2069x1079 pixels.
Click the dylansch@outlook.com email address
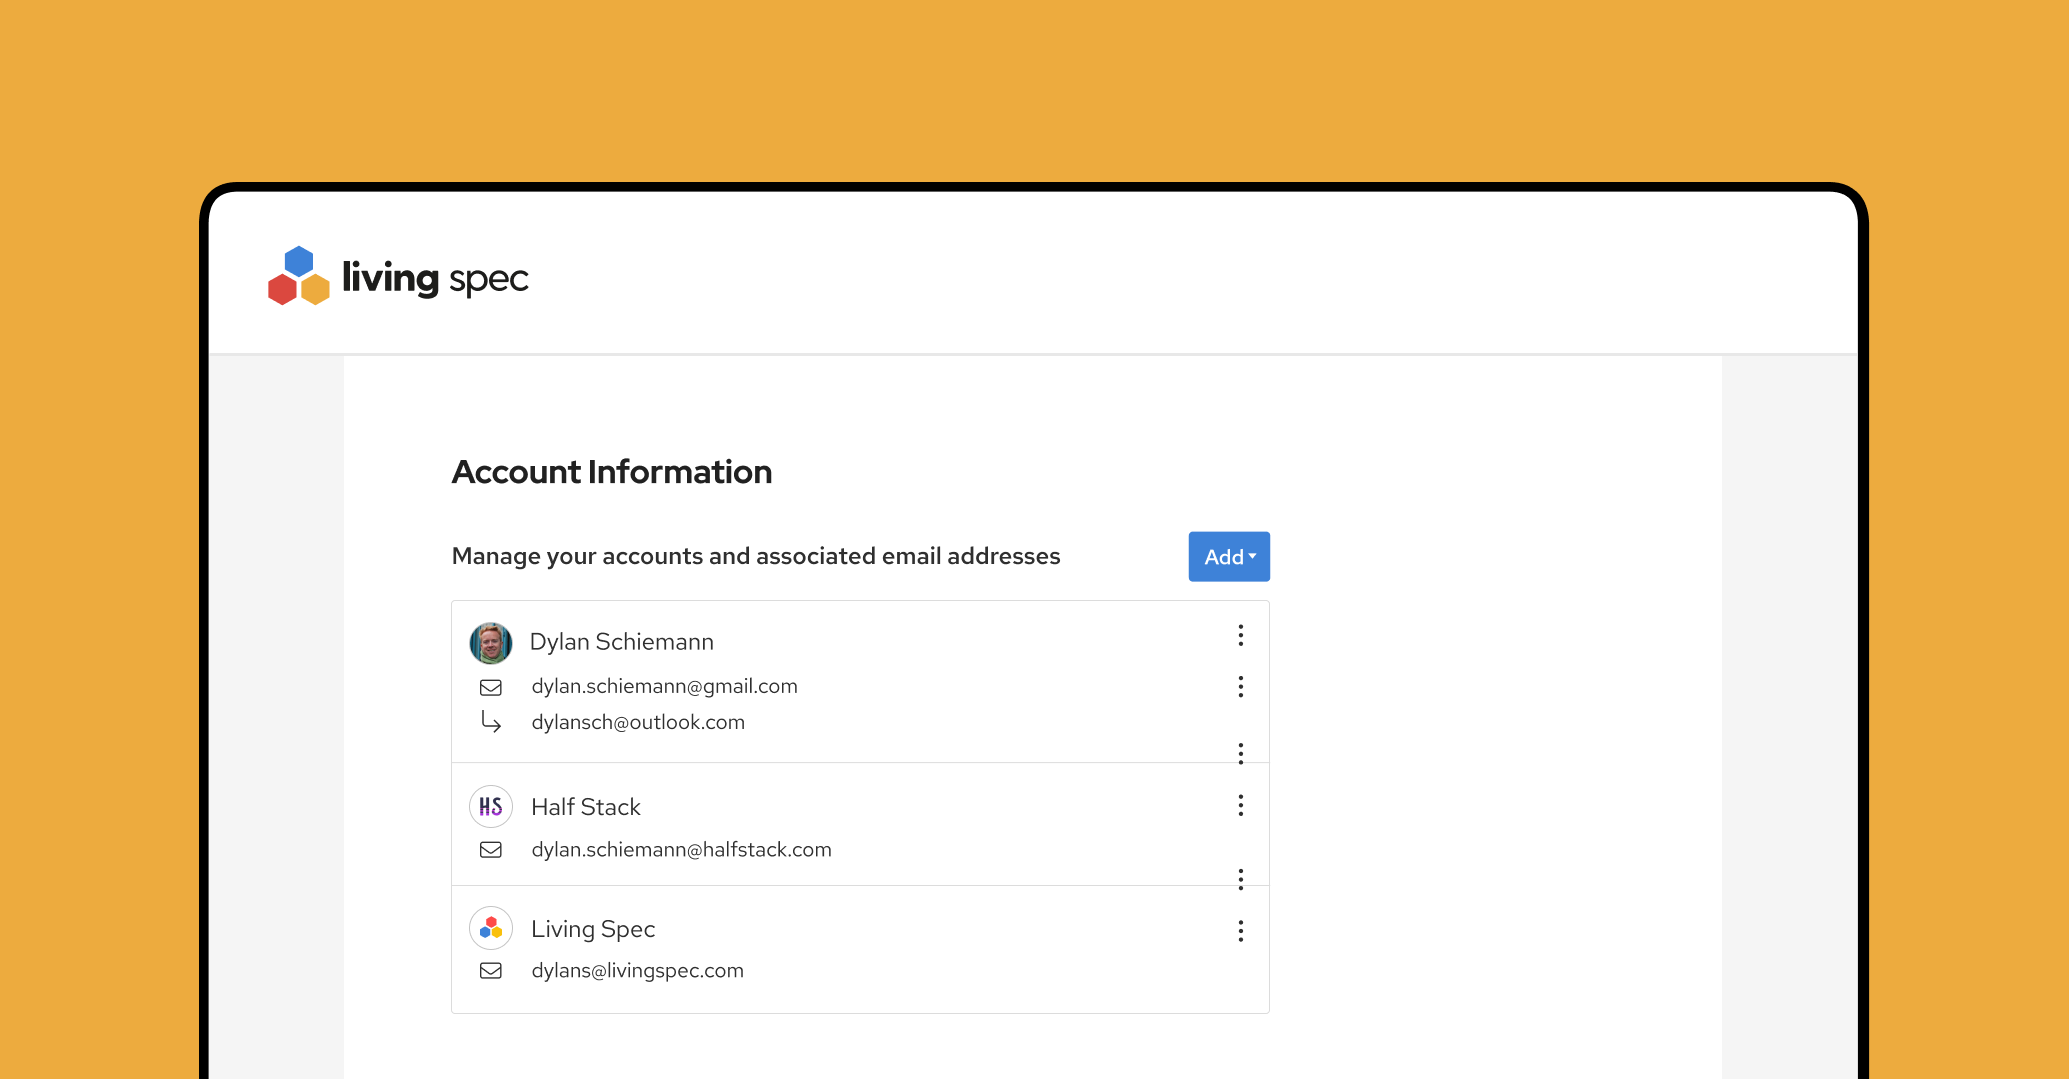(638, 722)
